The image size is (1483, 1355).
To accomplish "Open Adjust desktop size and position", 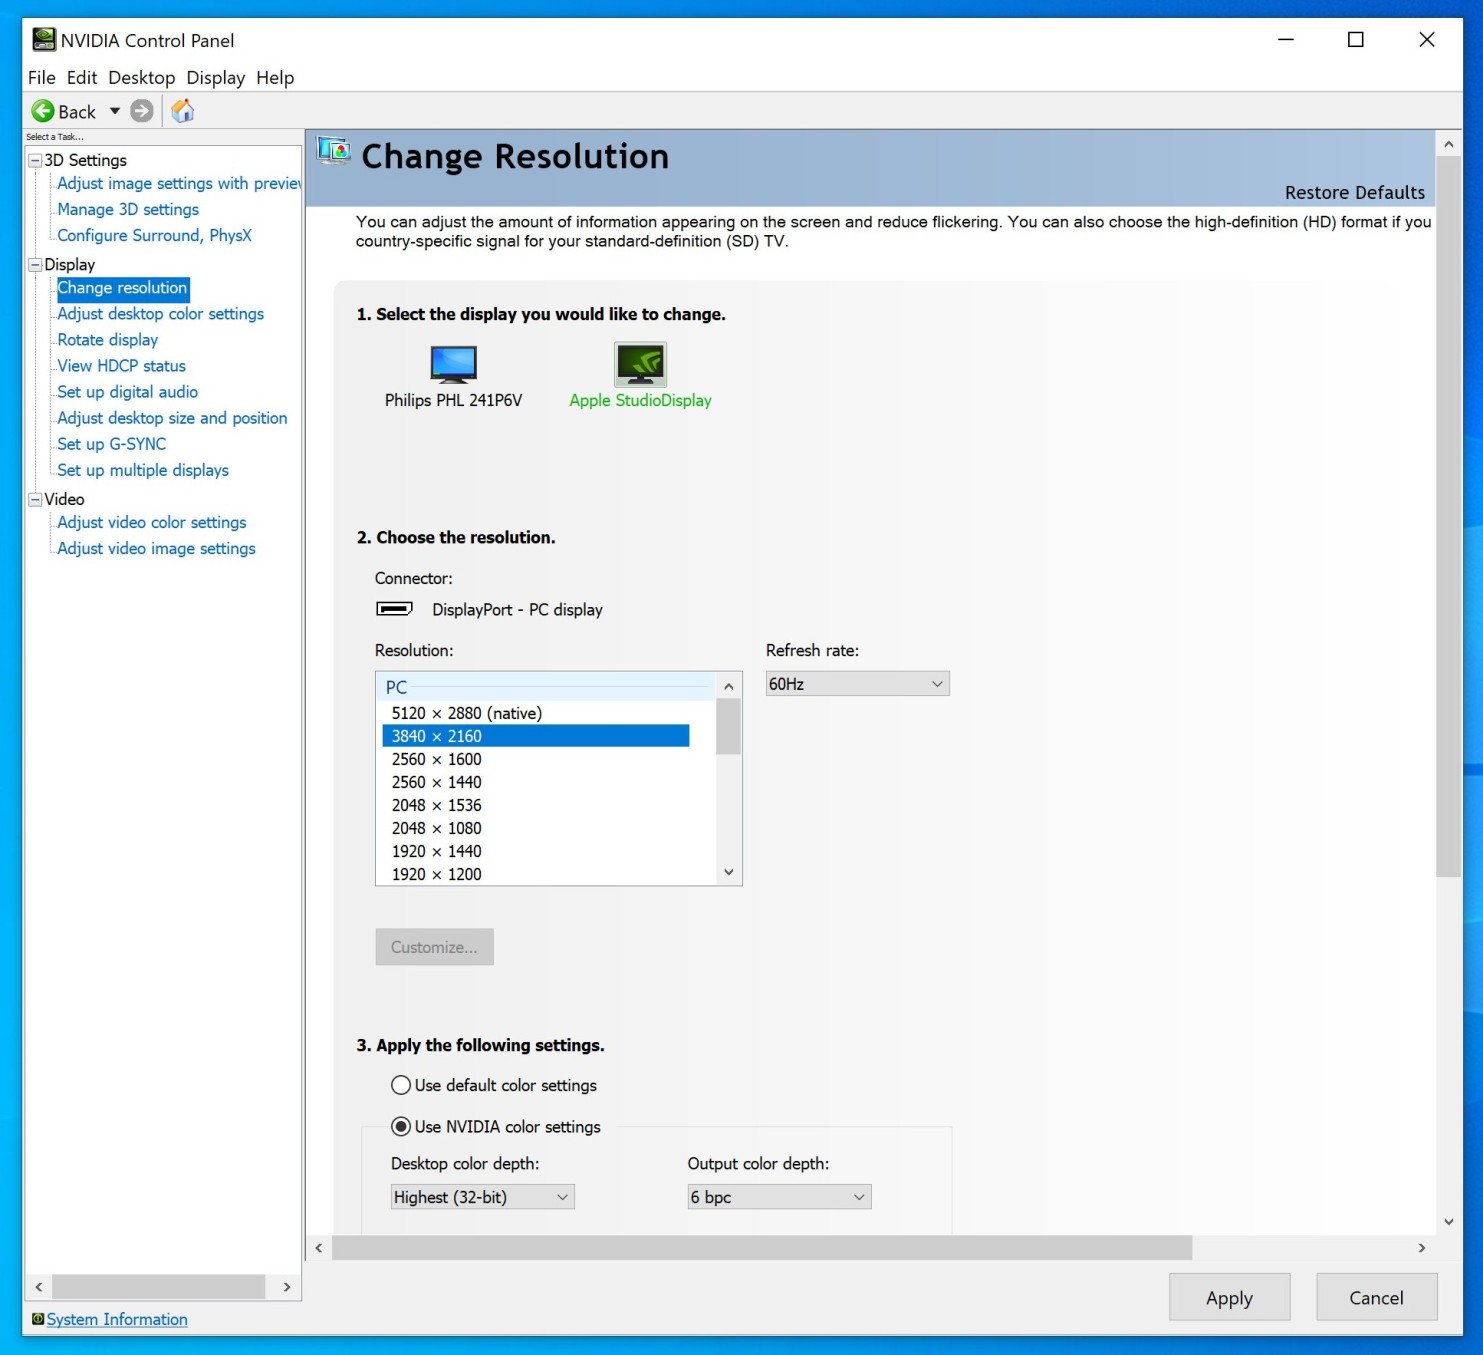I will tap(172, 418).
